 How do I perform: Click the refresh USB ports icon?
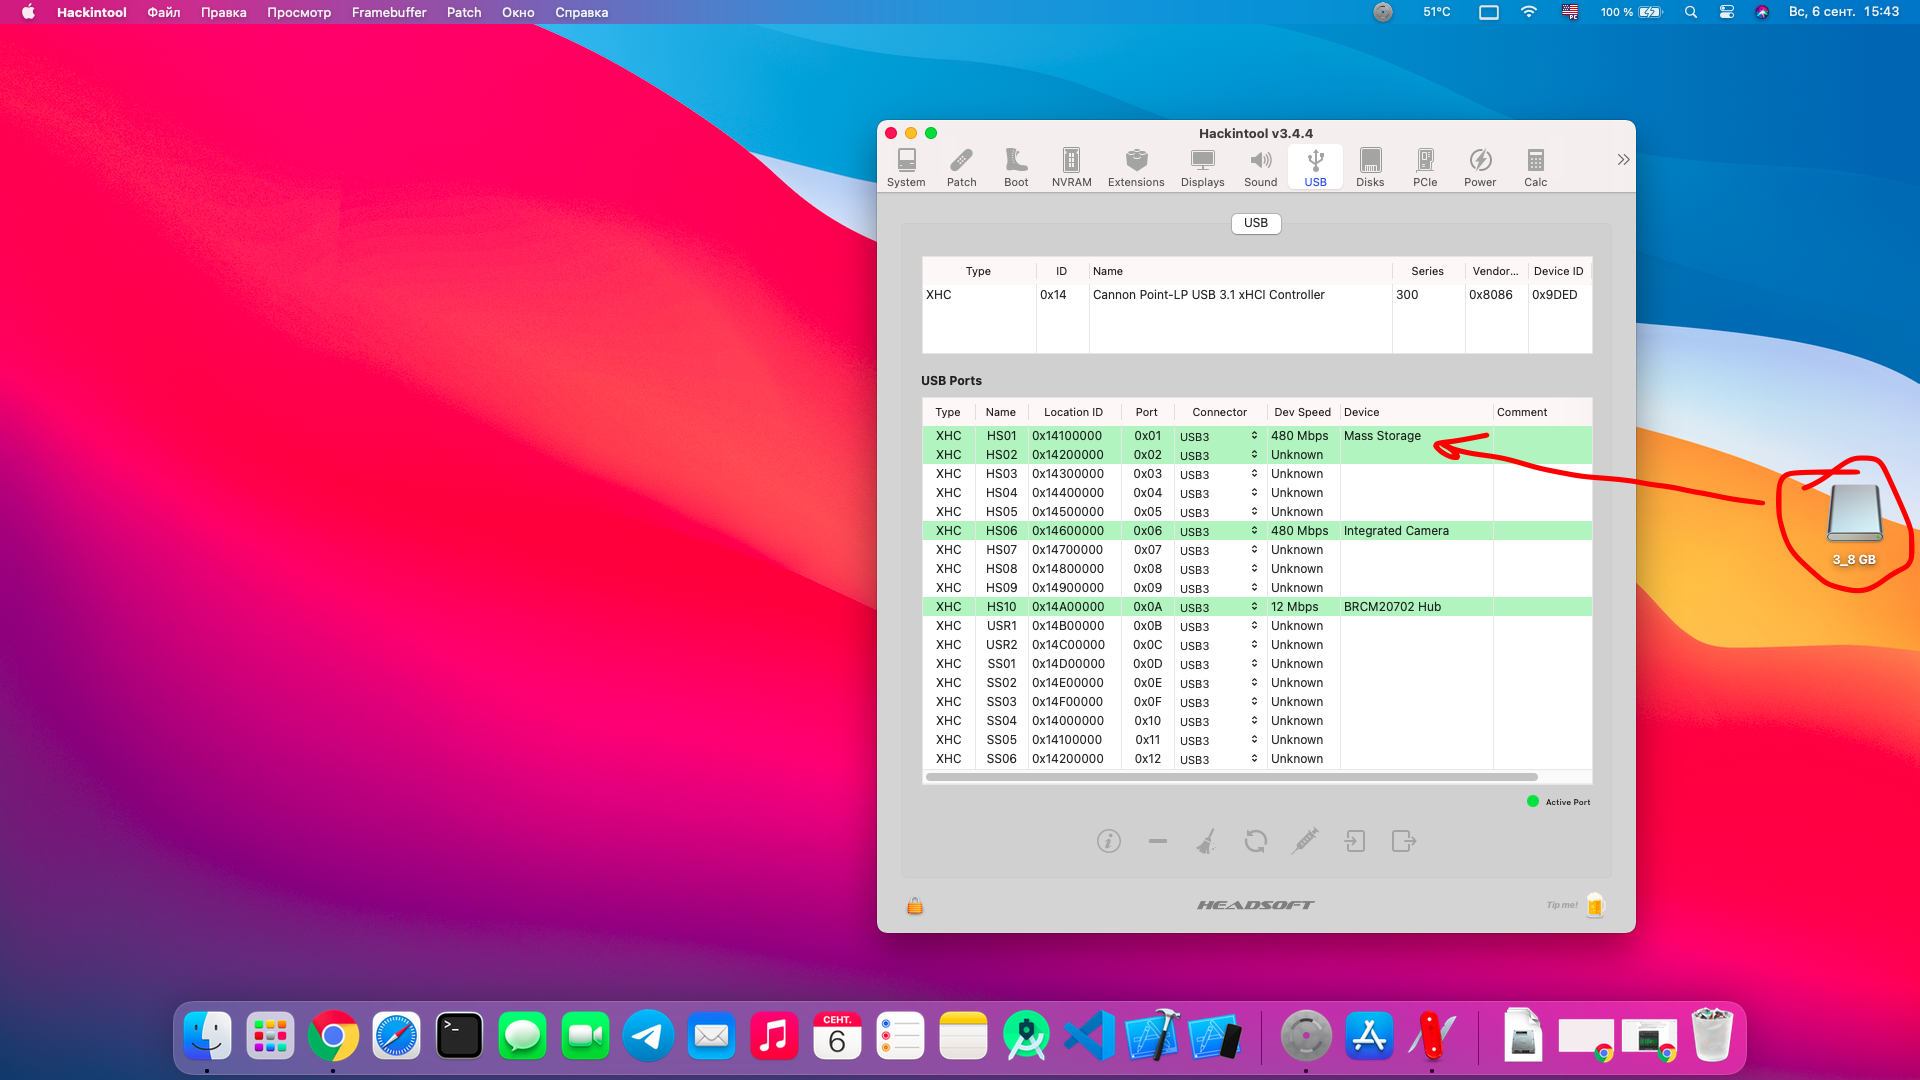coord(1256,841)
